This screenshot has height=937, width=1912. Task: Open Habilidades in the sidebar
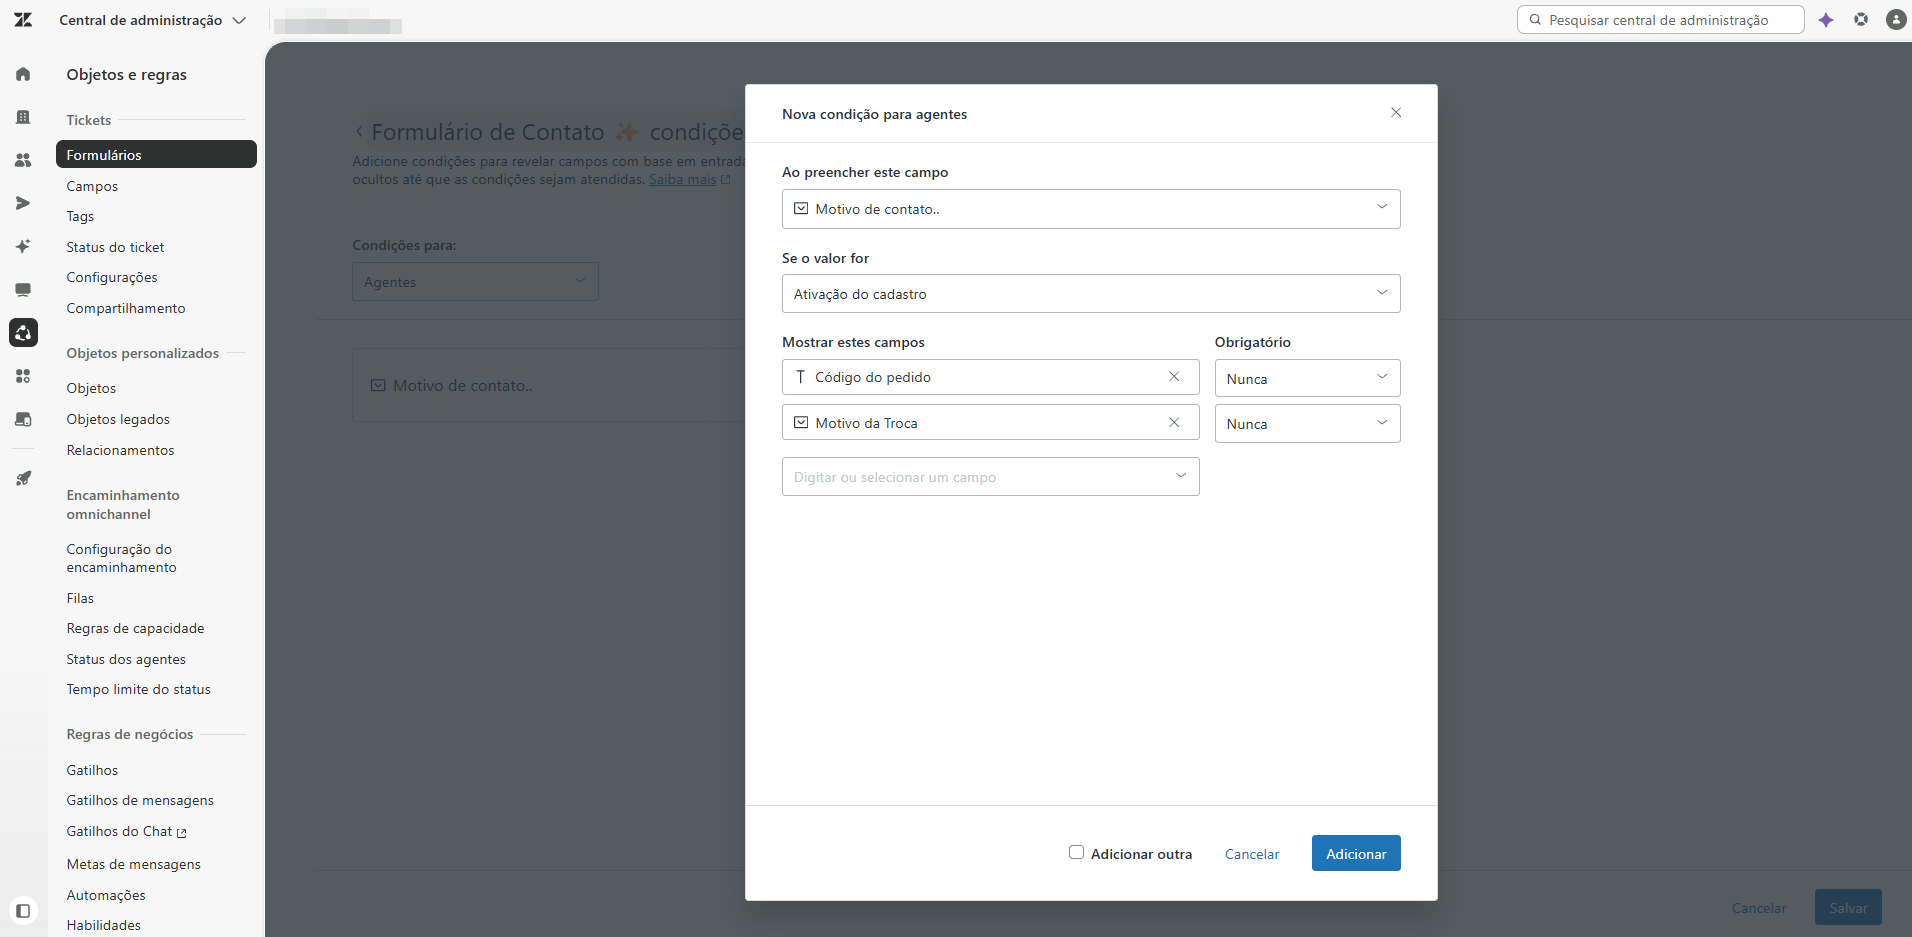click(x=103, y=925)
